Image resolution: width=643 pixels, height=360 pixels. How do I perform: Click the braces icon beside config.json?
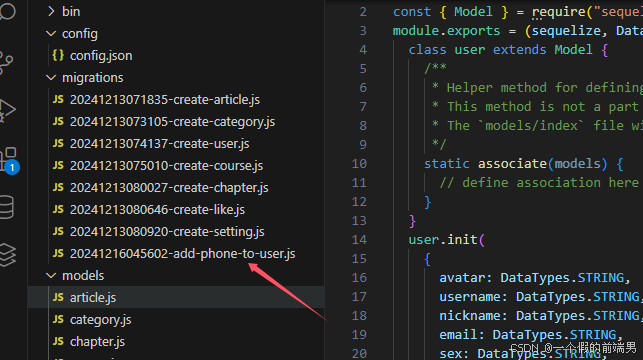pyautogui.click(x=58, y=55)
